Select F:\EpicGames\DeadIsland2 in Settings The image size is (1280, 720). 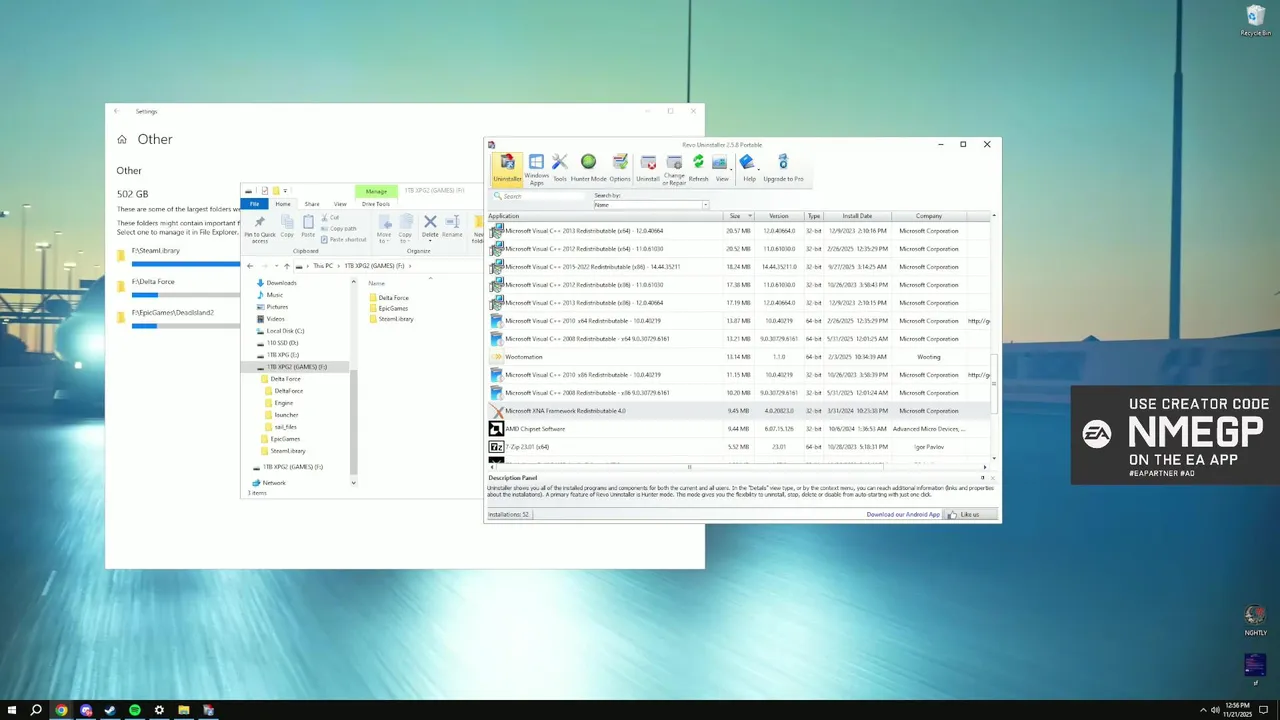point(178,317)
